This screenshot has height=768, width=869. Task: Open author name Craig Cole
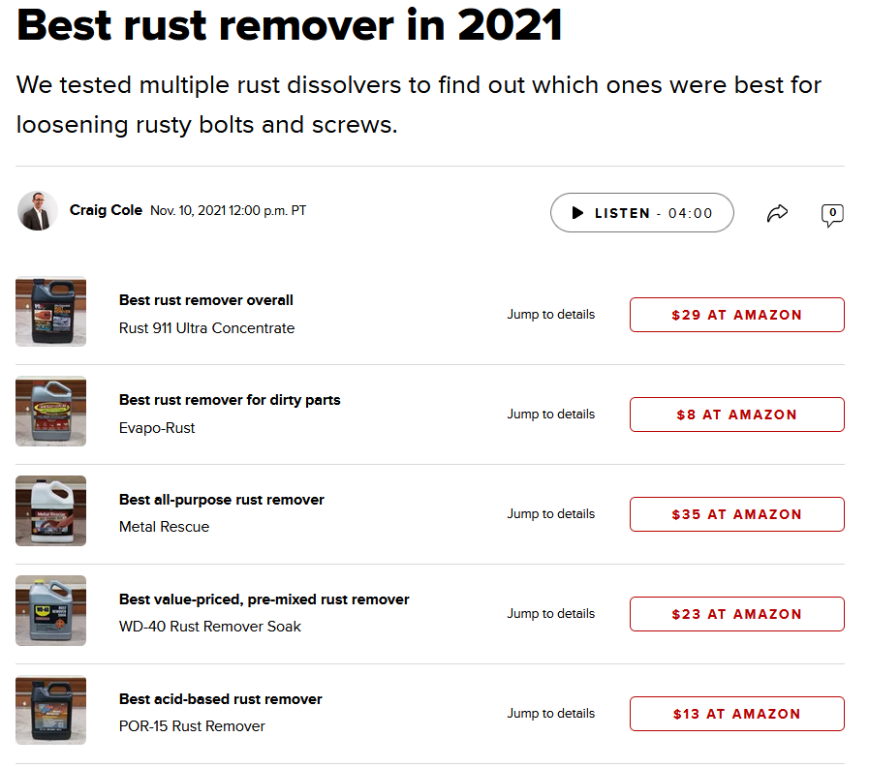106,211
